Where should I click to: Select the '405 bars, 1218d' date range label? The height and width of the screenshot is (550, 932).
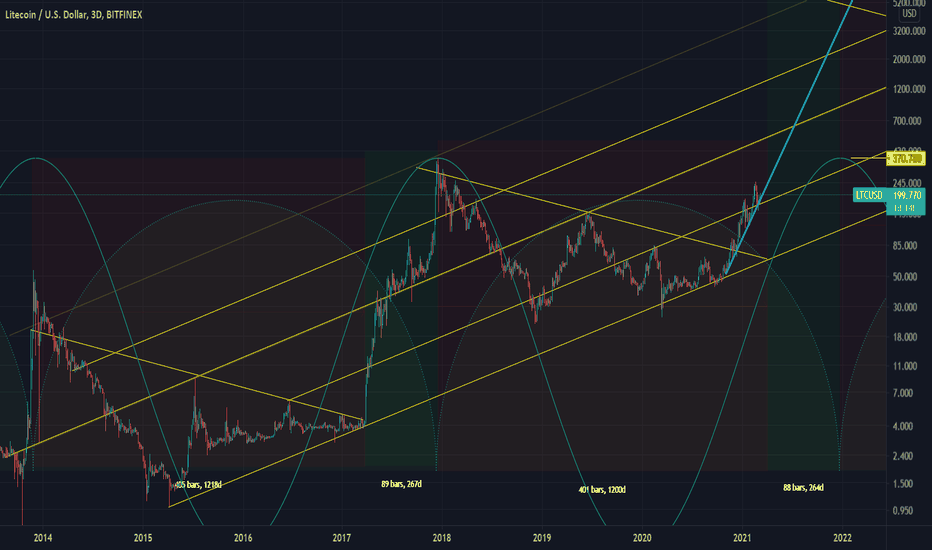point(198,485)
